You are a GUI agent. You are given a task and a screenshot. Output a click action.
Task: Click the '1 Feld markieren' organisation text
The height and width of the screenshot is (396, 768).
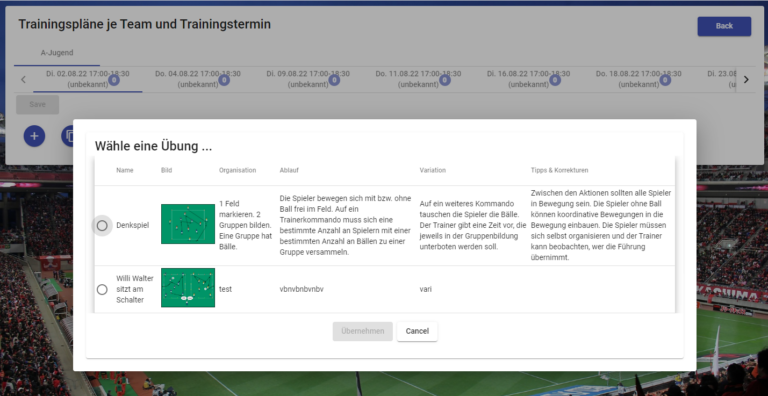pos(245,225)
